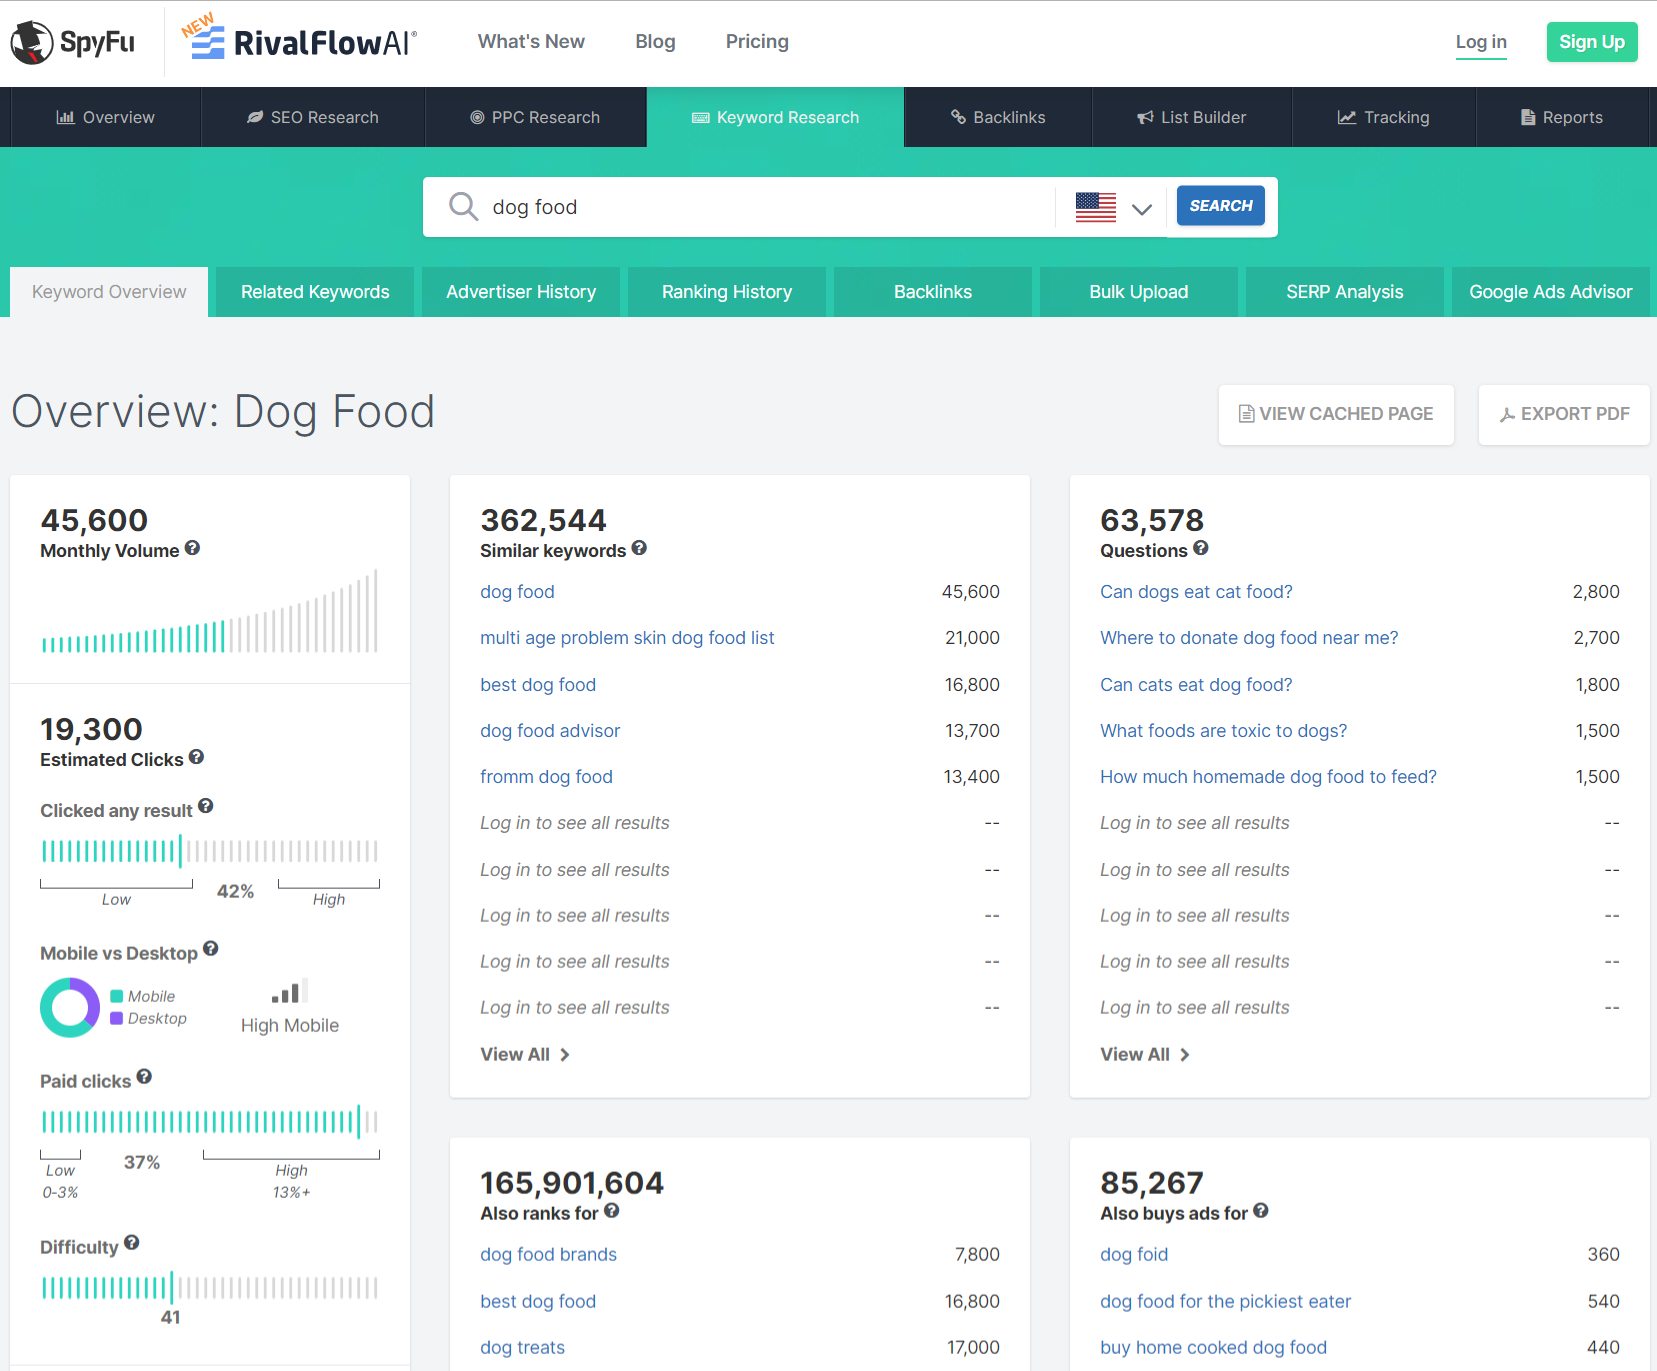This screenshot has height=1371, width=1657.
Task: Open 'dog treats' keyword link
Action: 522,1348
